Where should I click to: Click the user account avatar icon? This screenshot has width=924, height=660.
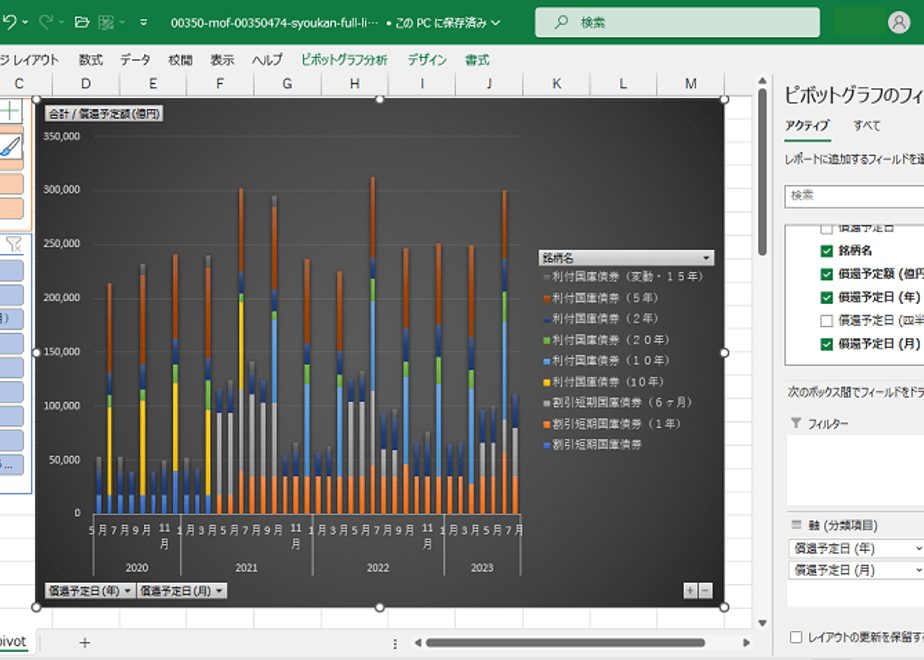click(x=899, y=22)
